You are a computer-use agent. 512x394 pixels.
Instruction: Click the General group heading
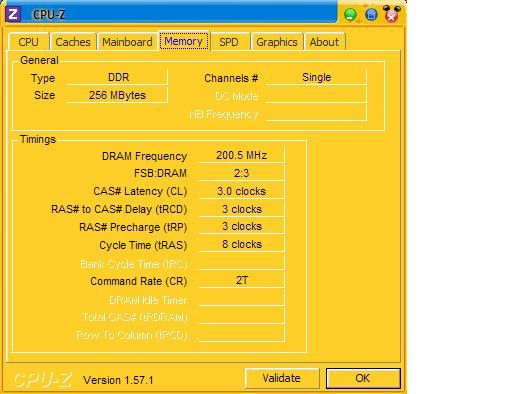click(x=39, y=60)
